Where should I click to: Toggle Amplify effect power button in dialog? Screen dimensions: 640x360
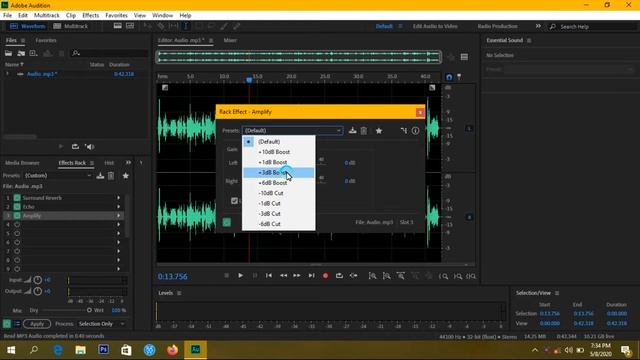tap(227, 222)
